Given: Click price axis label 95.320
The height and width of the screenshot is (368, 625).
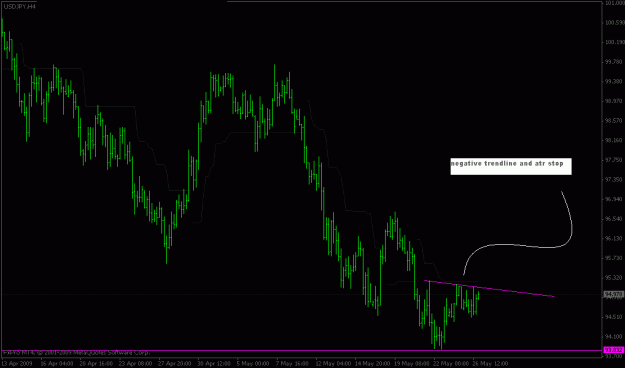Looking at the screenshot, I should pos(614,277).
